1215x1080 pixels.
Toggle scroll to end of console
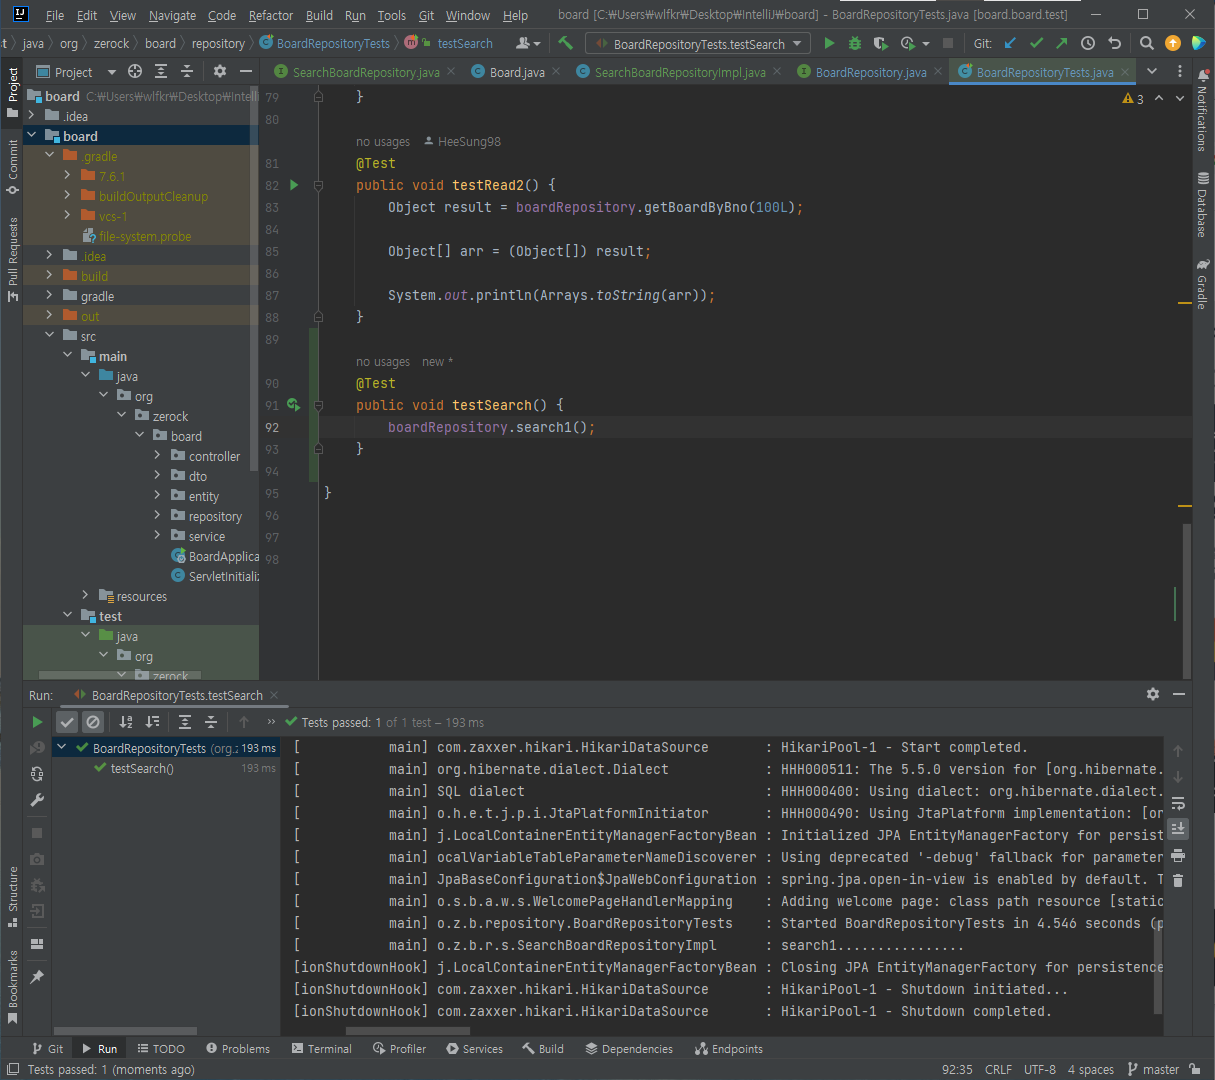pyautogui.click(x=1178, y=828)
